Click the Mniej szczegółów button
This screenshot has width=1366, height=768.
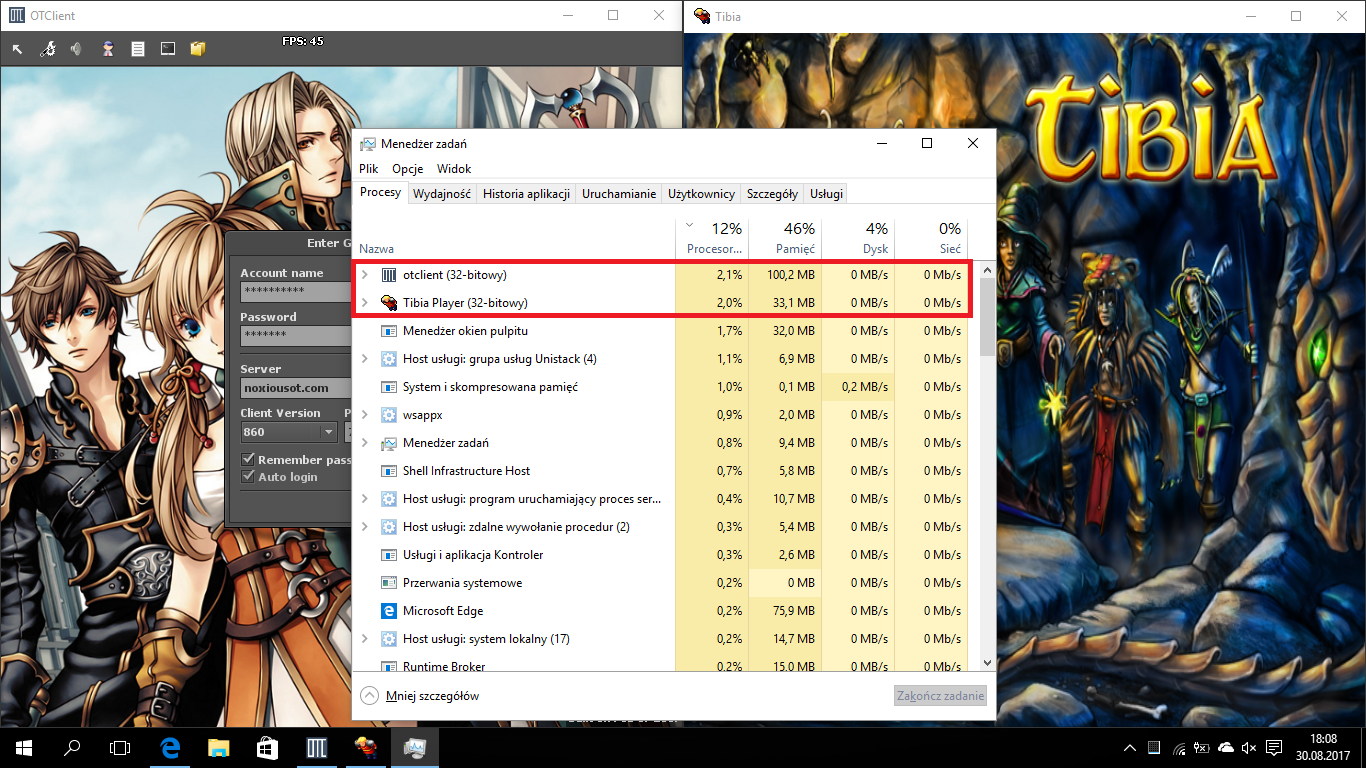click(x=420, y=696)
